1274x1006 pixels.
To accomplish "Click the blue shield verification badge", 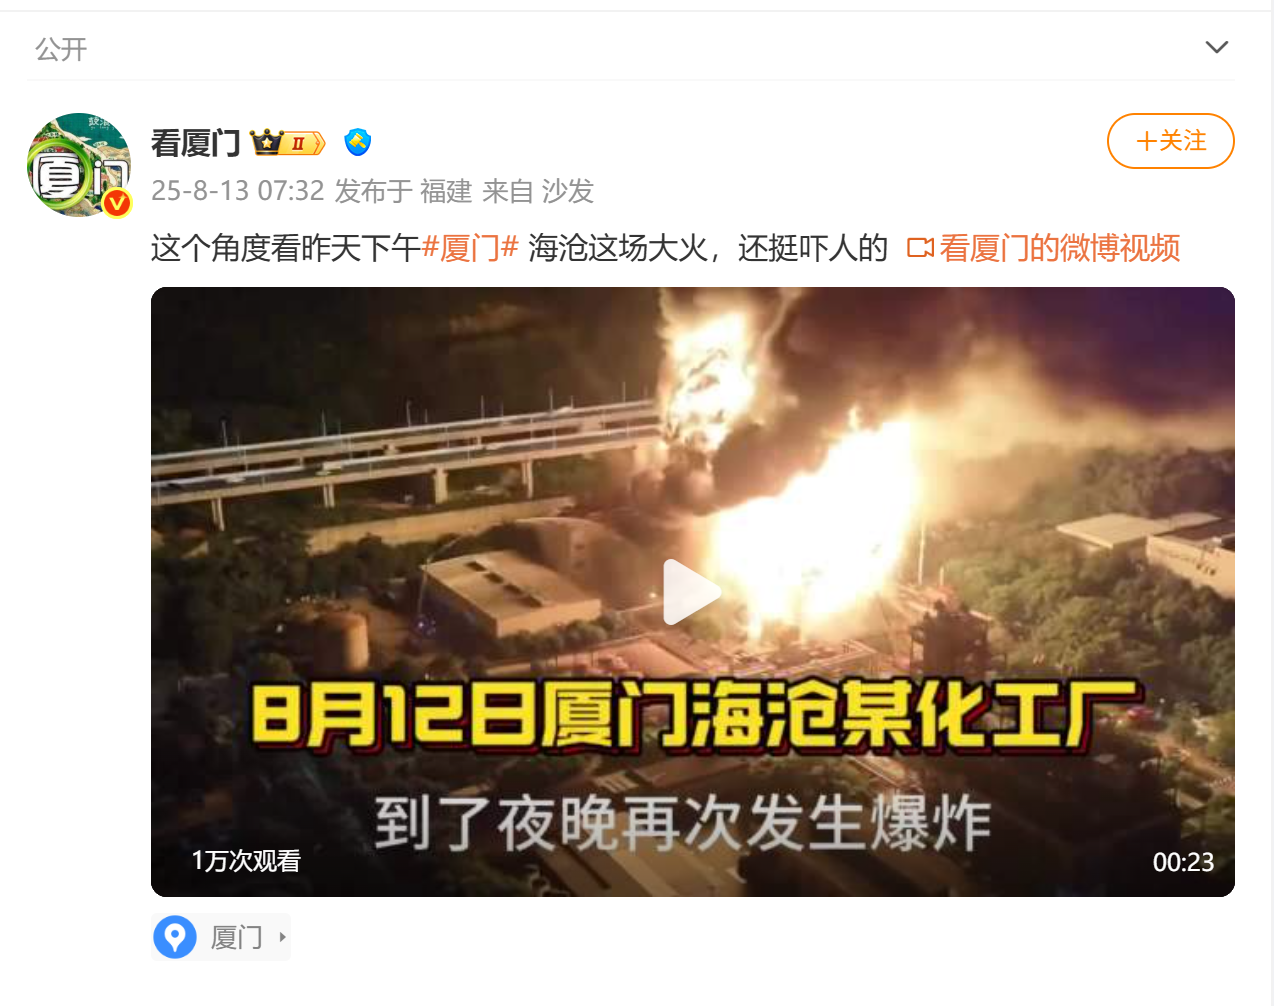I will (357, 143).
